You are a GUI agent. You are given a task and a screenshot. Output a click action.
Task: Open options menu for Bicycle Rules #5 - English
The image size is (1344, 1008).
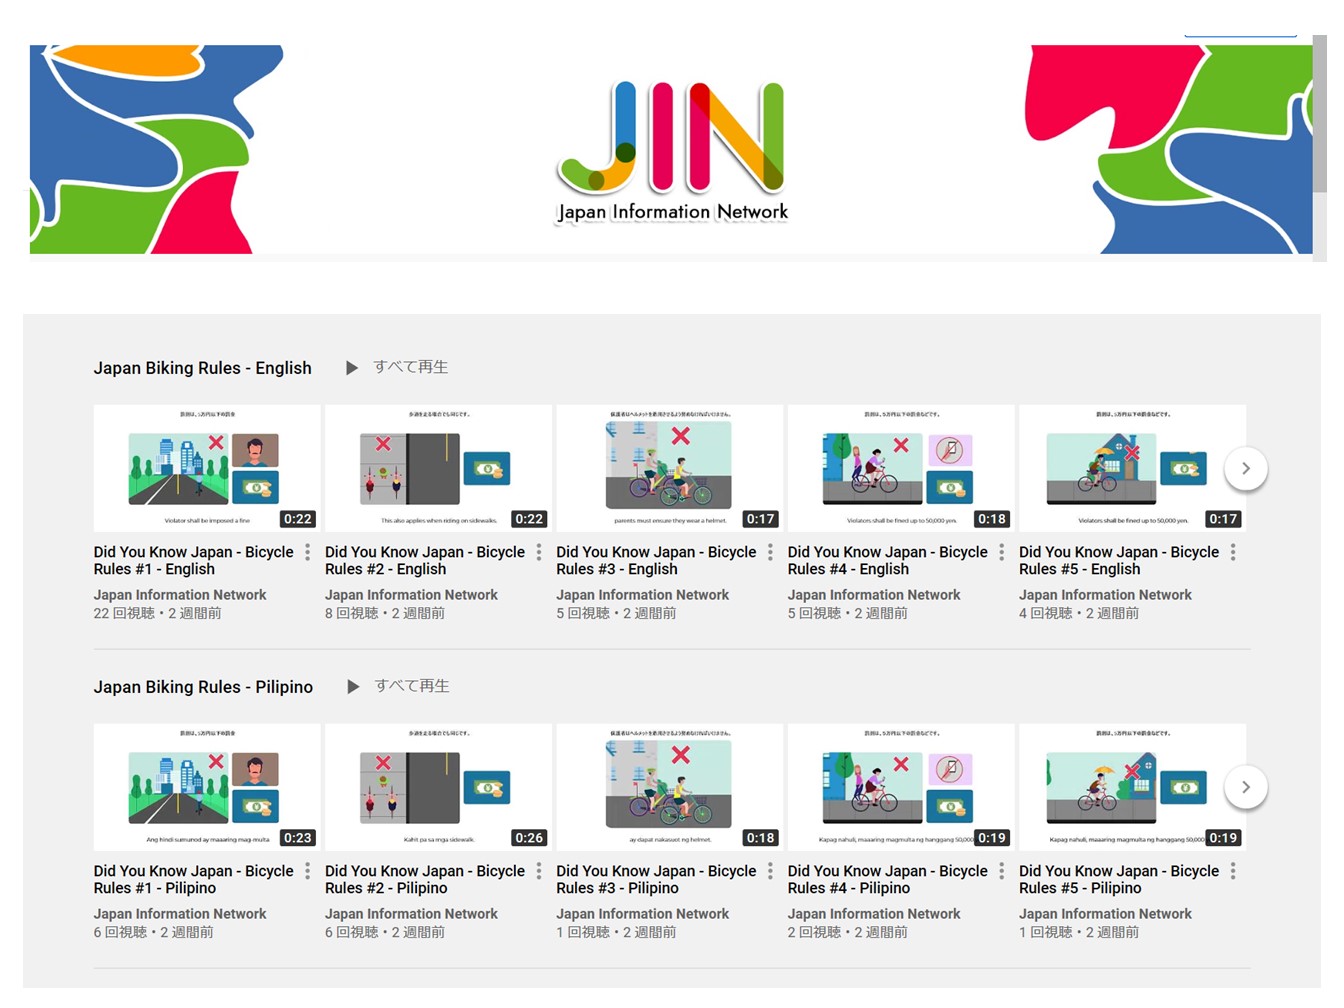pos(1233,552)
